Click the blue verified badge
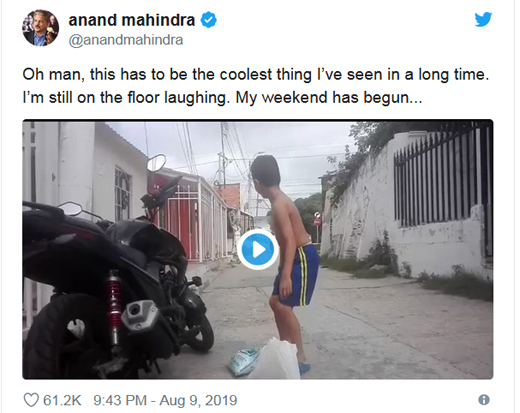The image size is (520, 413). [209, 20]
